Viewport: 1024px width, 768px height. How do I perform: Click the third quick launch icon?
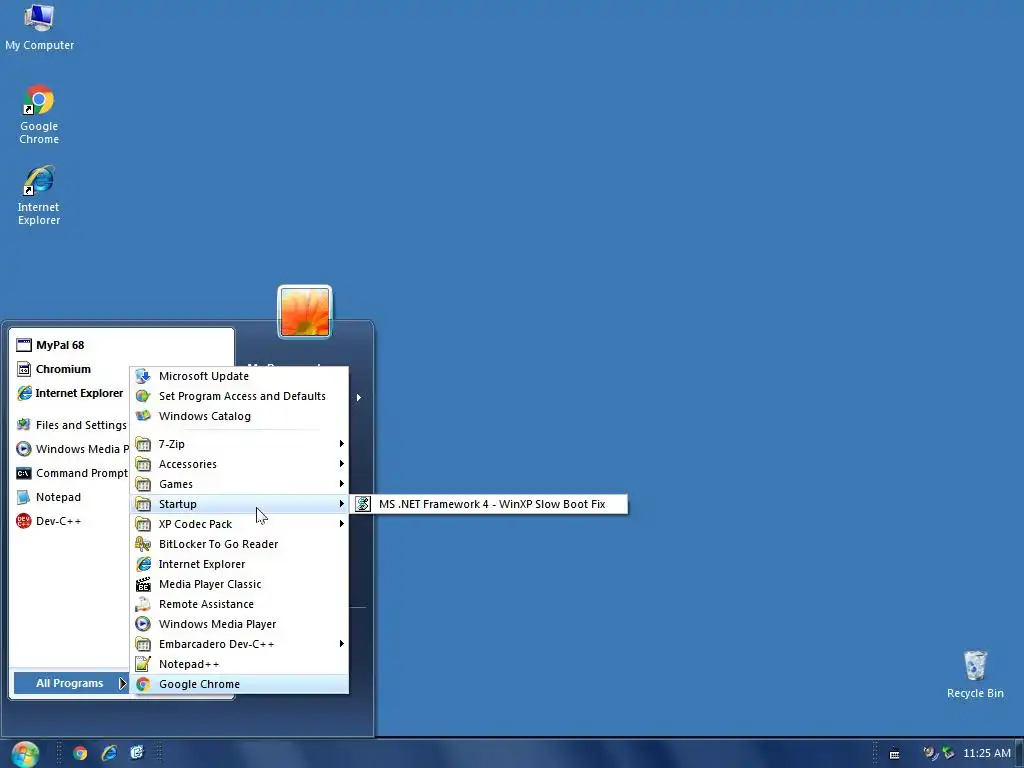tap(136, 753)
